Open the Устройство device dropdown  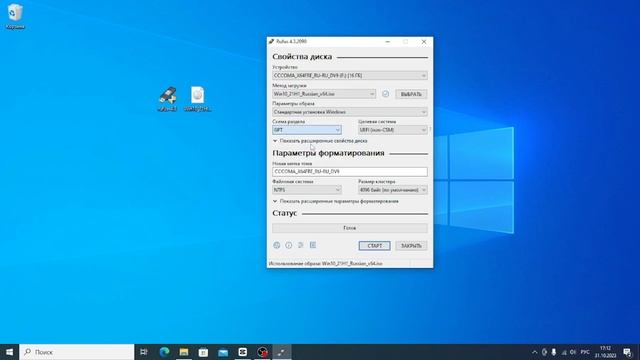(350, 76)
